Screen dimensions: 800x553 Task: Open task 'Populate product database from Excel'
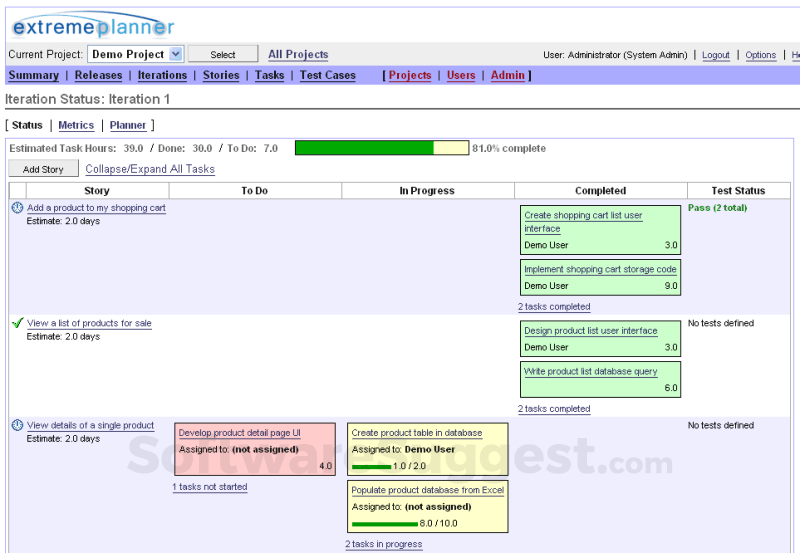[x=428, y=490]
